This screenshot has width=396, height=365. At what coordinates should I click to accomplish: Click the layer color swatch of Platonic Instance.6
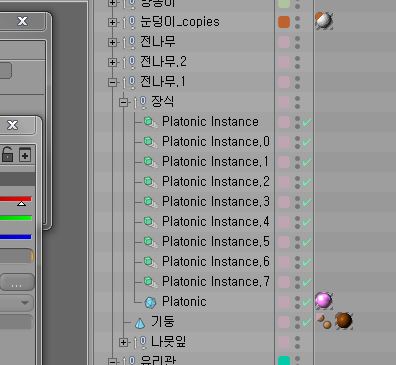click(284, 262)
